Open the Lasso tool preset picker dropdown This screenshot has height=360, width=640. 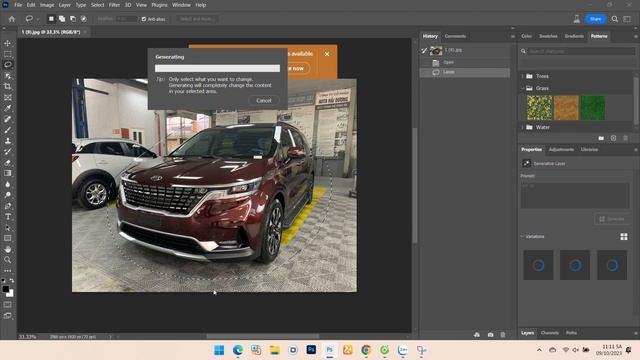(38, 19)
